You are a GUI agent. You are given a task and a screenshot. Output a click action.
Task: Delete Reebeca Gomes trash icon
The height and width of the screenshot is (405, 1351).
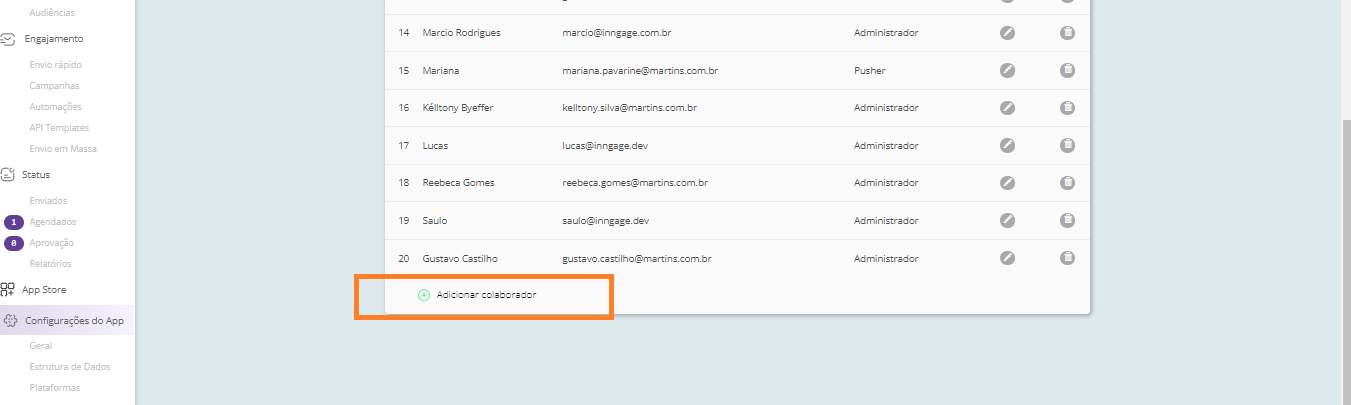pos(1067,183)
